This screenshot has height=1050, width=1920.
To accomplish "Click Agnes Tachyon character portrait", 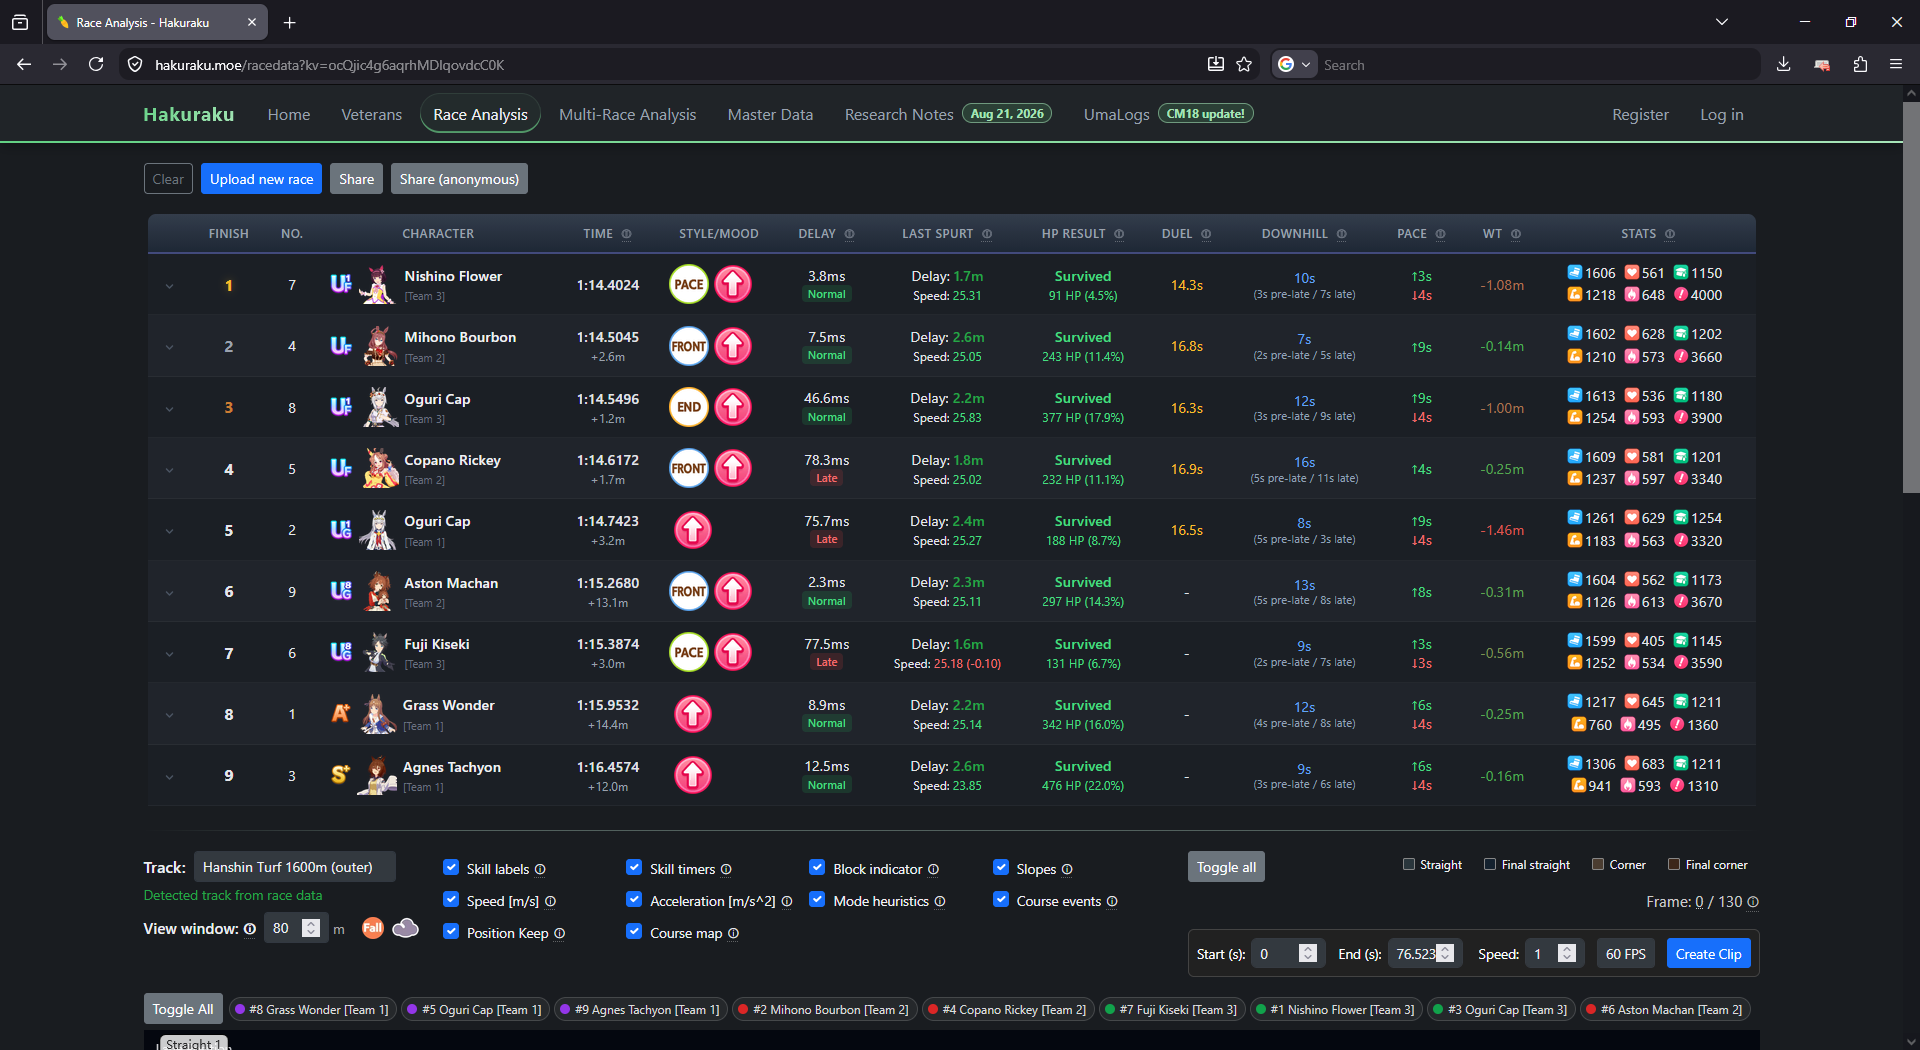I will click(x=377, y=775).
